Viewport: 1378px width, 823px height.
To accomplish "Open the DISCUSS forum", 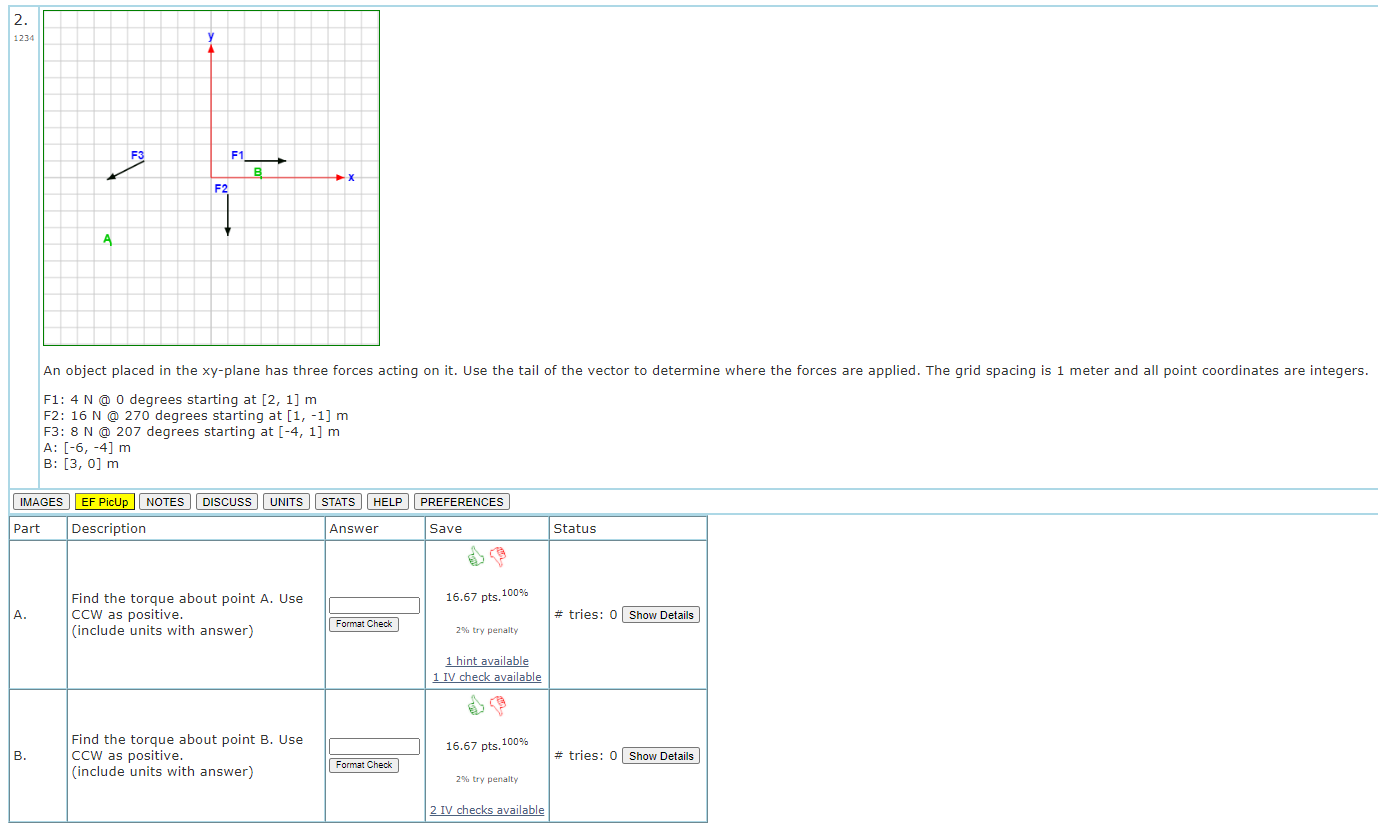I will (226, 501).
